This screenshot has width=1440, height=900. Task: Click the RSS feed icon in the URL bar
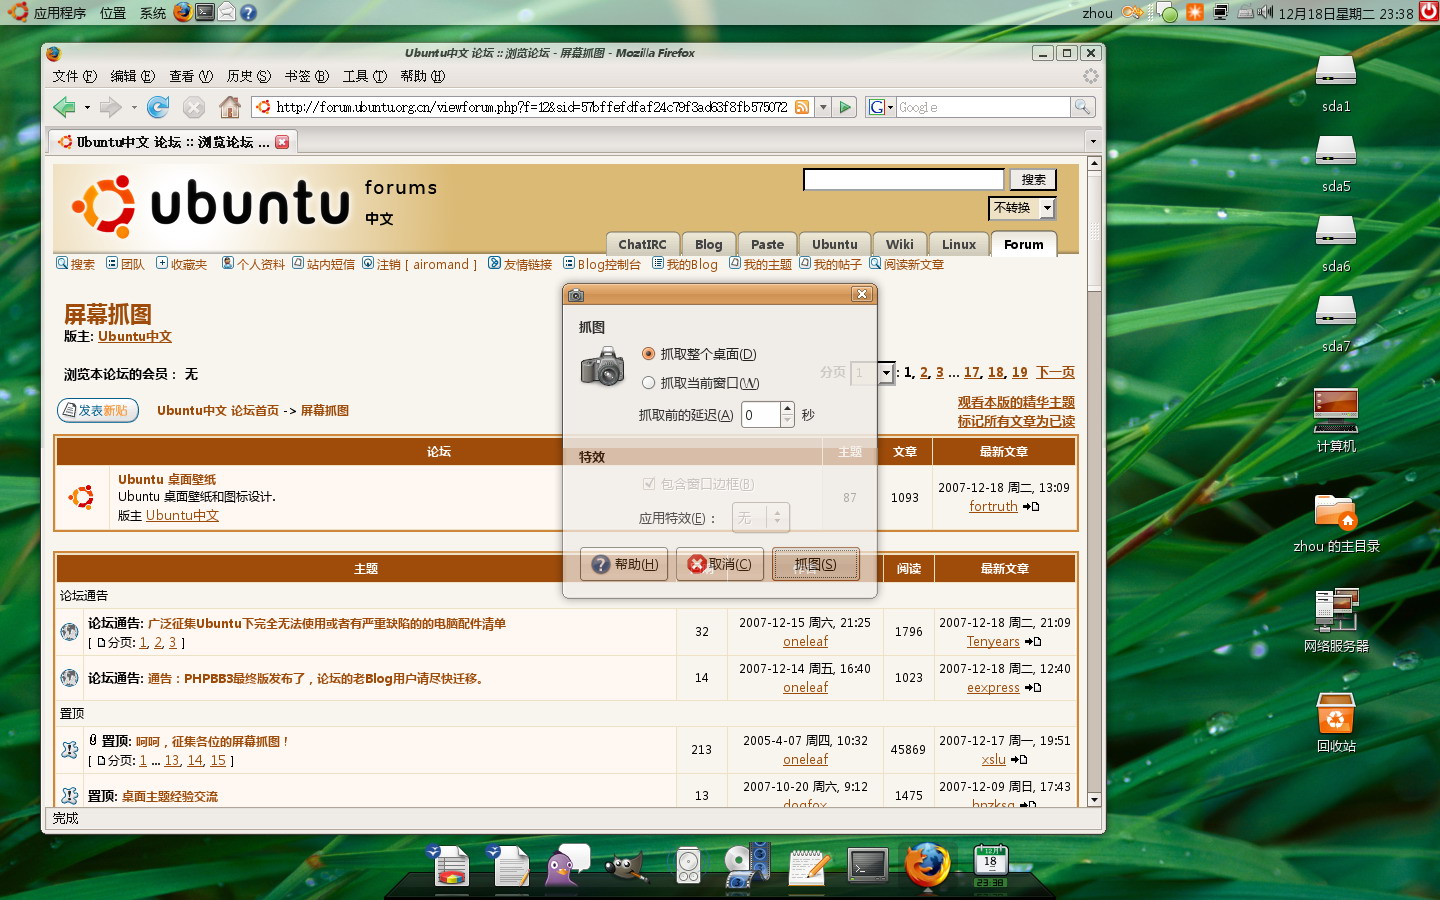point(802,107)
